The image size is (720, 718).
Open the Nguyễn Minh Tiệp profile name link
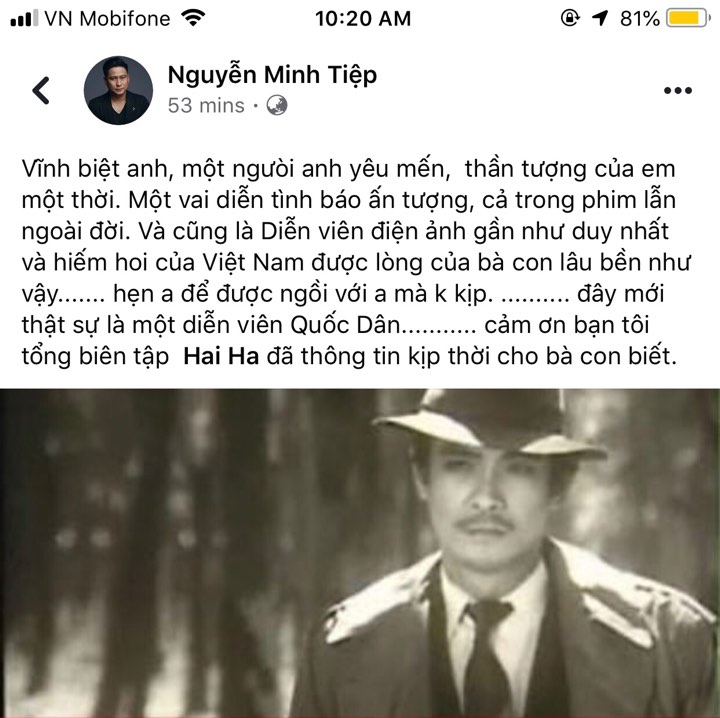272,75
